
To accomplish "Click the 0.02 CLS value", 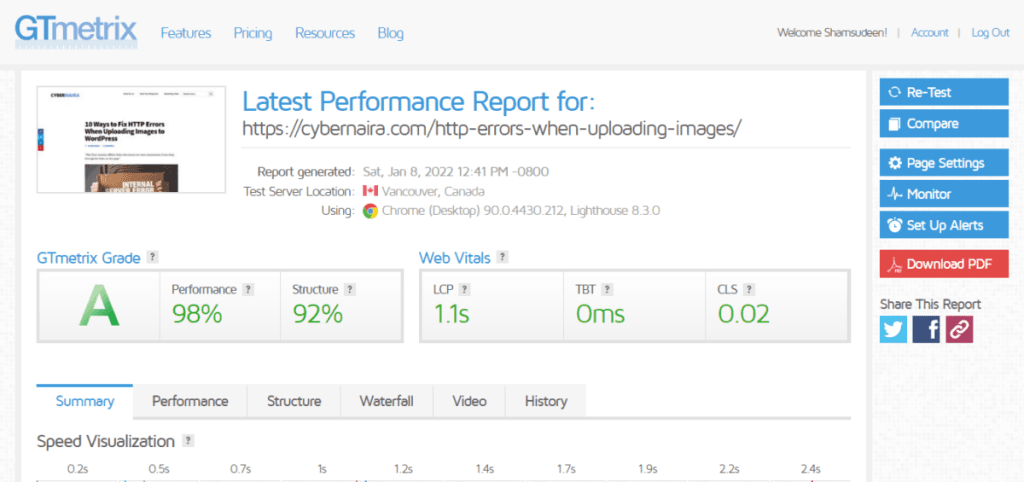I will coord(744,315).
